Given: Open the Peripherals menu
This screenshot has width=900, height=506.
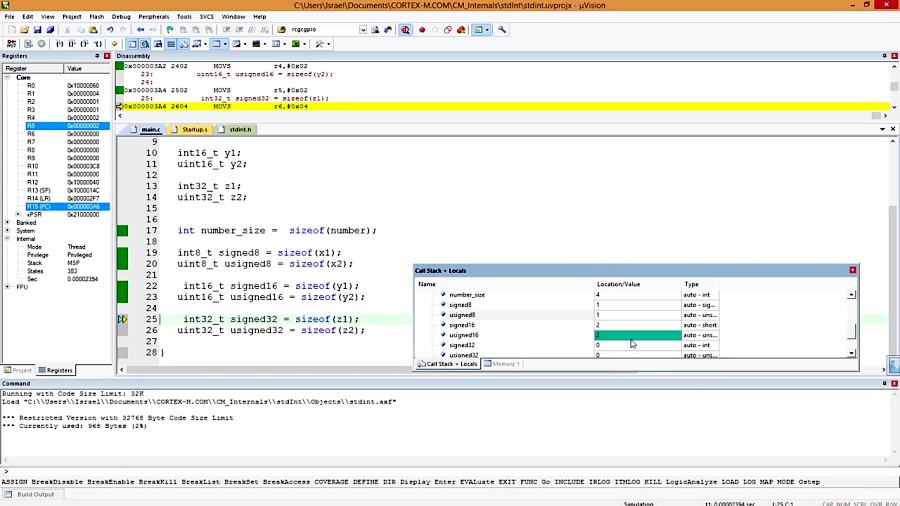Looking at the screenshot, I should (154, 17).
